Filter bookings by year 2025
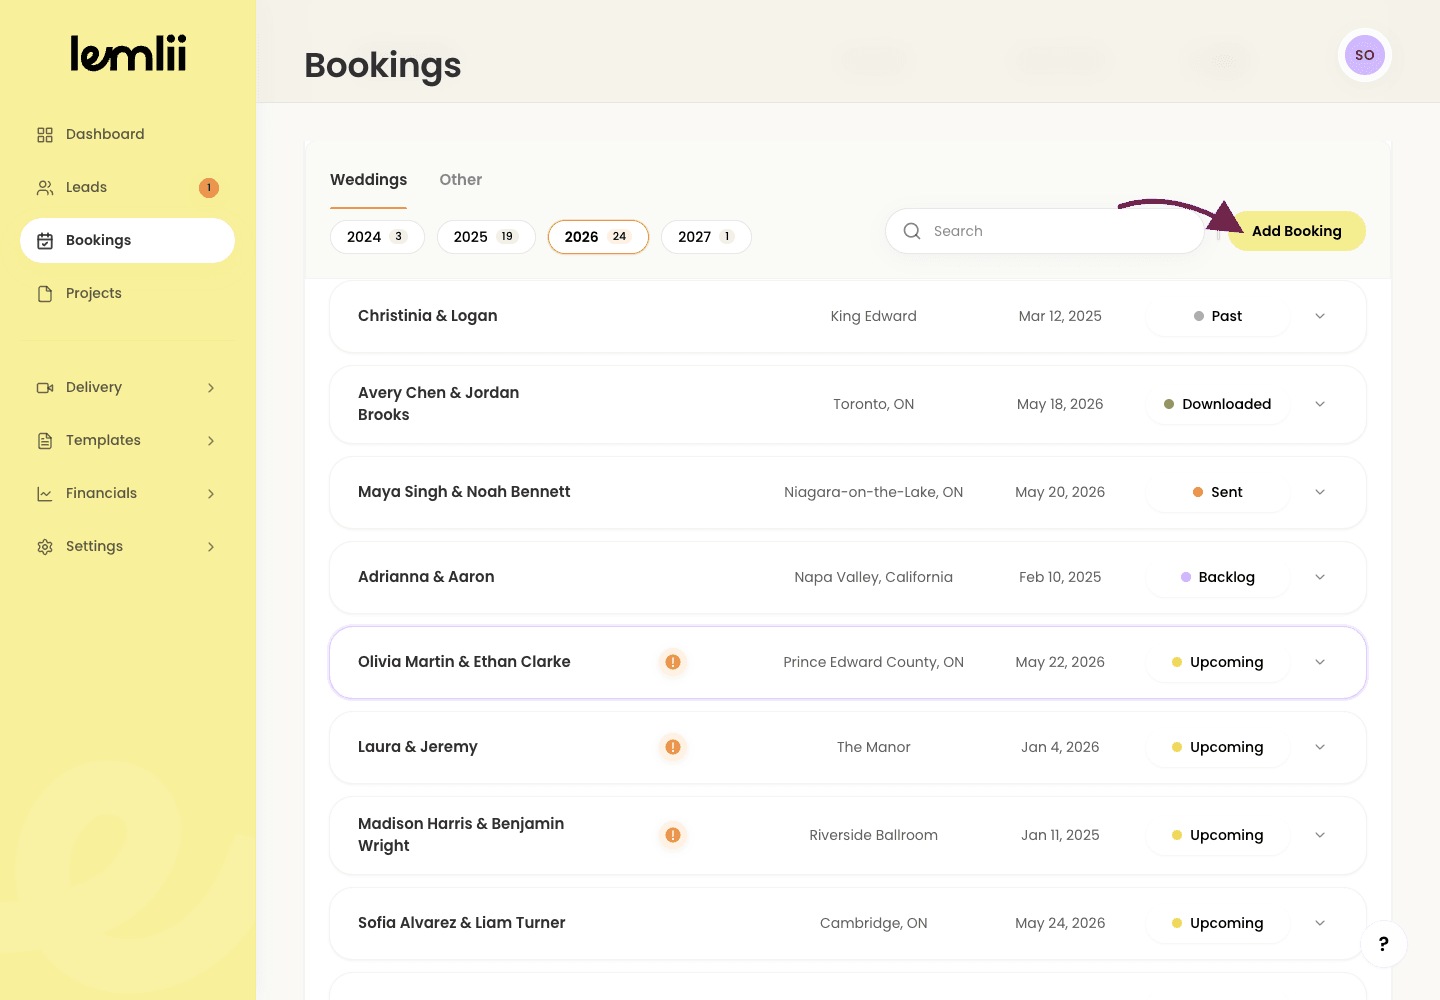Image resolution: width=1440 pixels, height=1000 pixels. point(486,237)
